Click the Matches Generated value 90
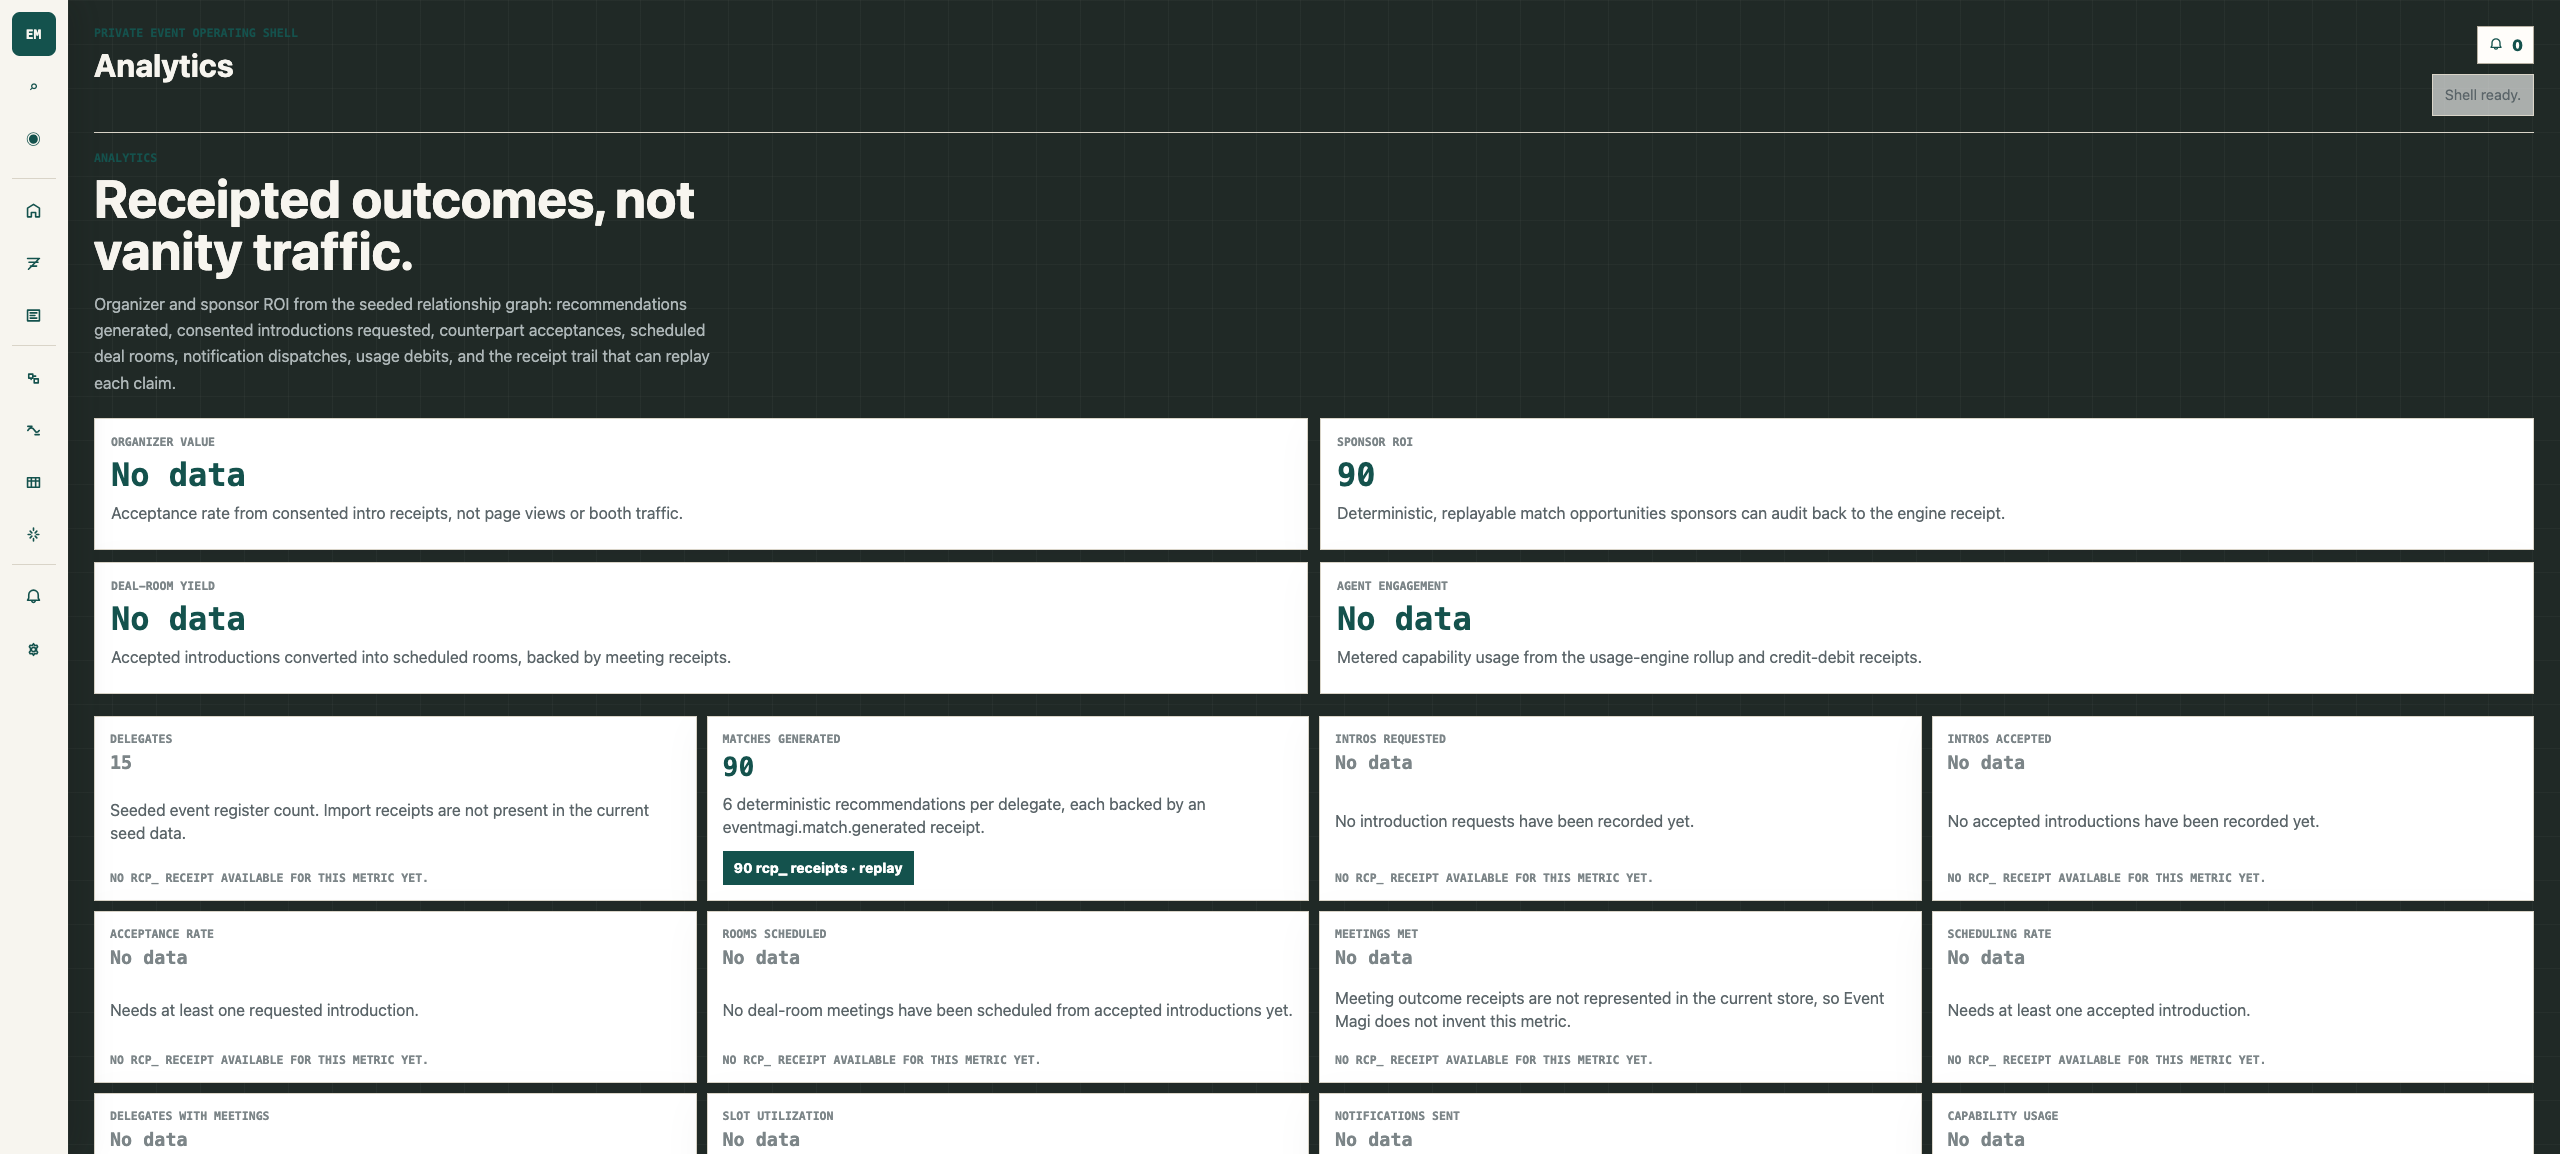Viewport: 2560px width, 1154px height. coord(738,767)
